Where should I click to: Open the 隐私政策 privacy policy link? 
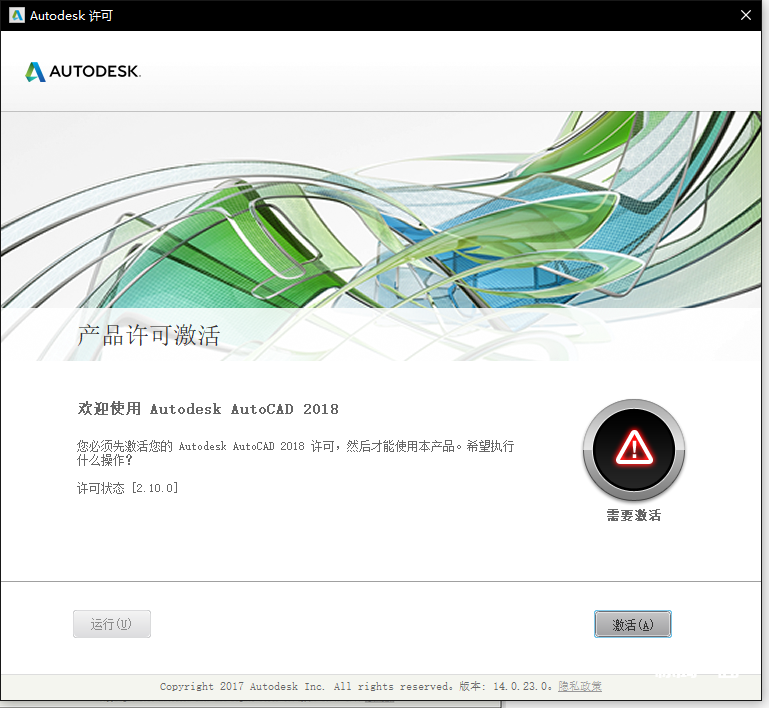click(580, 687)
